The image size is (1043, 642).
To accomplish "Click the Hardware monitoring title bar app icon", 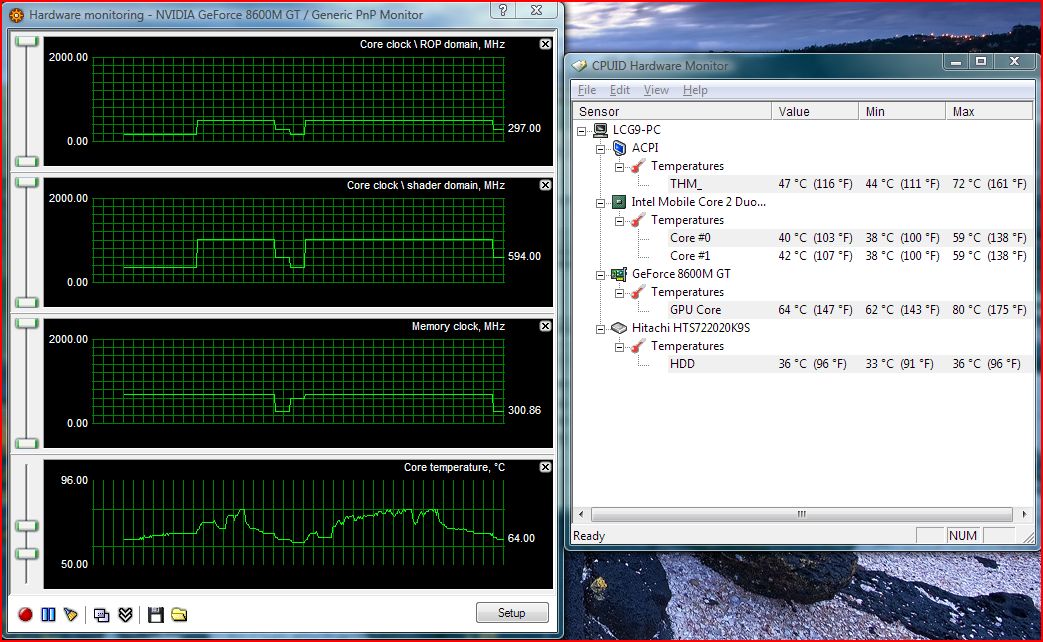I will tap(16, 15).
